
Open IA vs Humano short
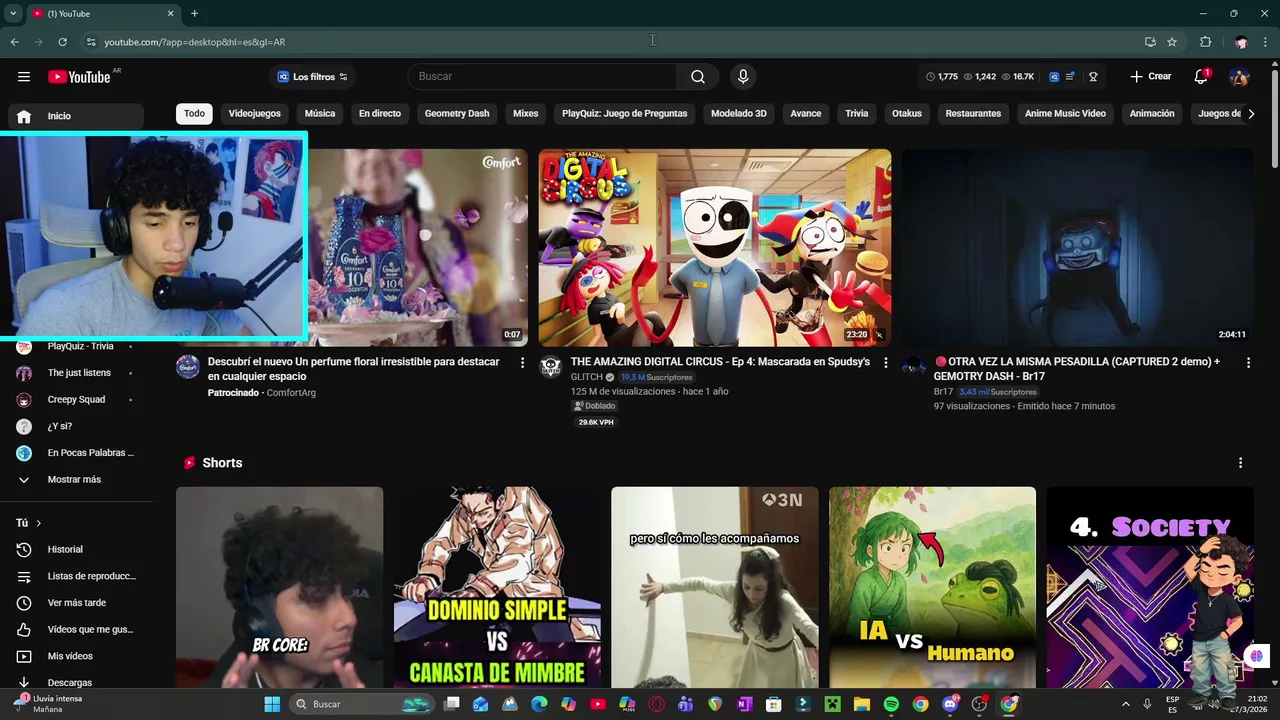[932, 588]
